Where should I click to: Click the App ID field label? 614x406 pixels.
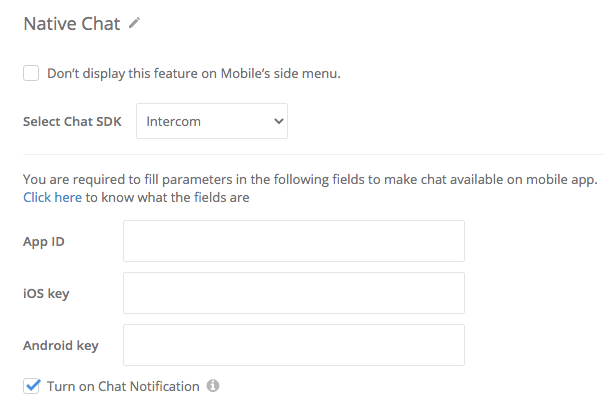click(x=44, y=242)
